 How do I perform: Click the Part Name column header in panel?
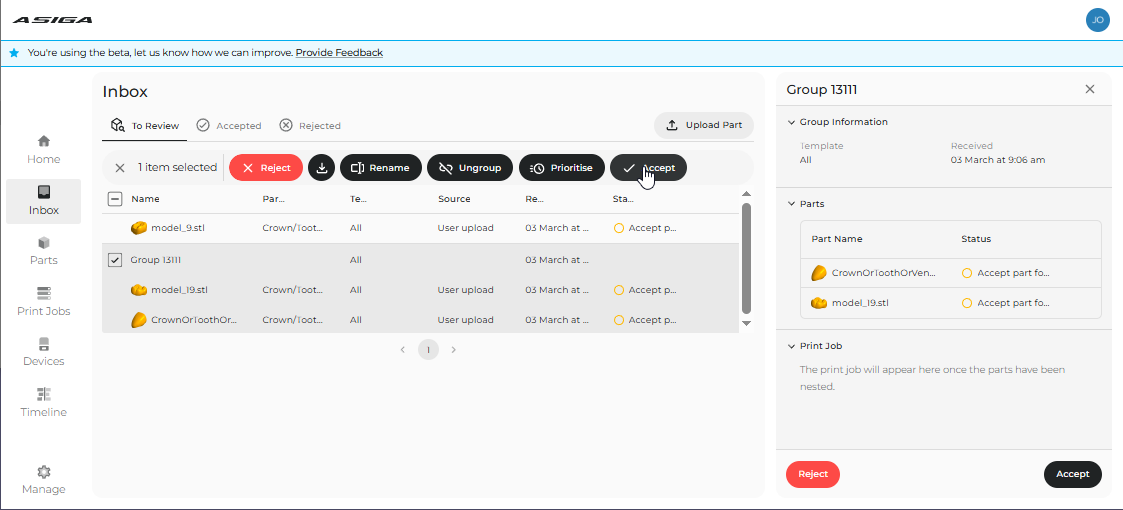pyautogui.click(x=837, y=239)
